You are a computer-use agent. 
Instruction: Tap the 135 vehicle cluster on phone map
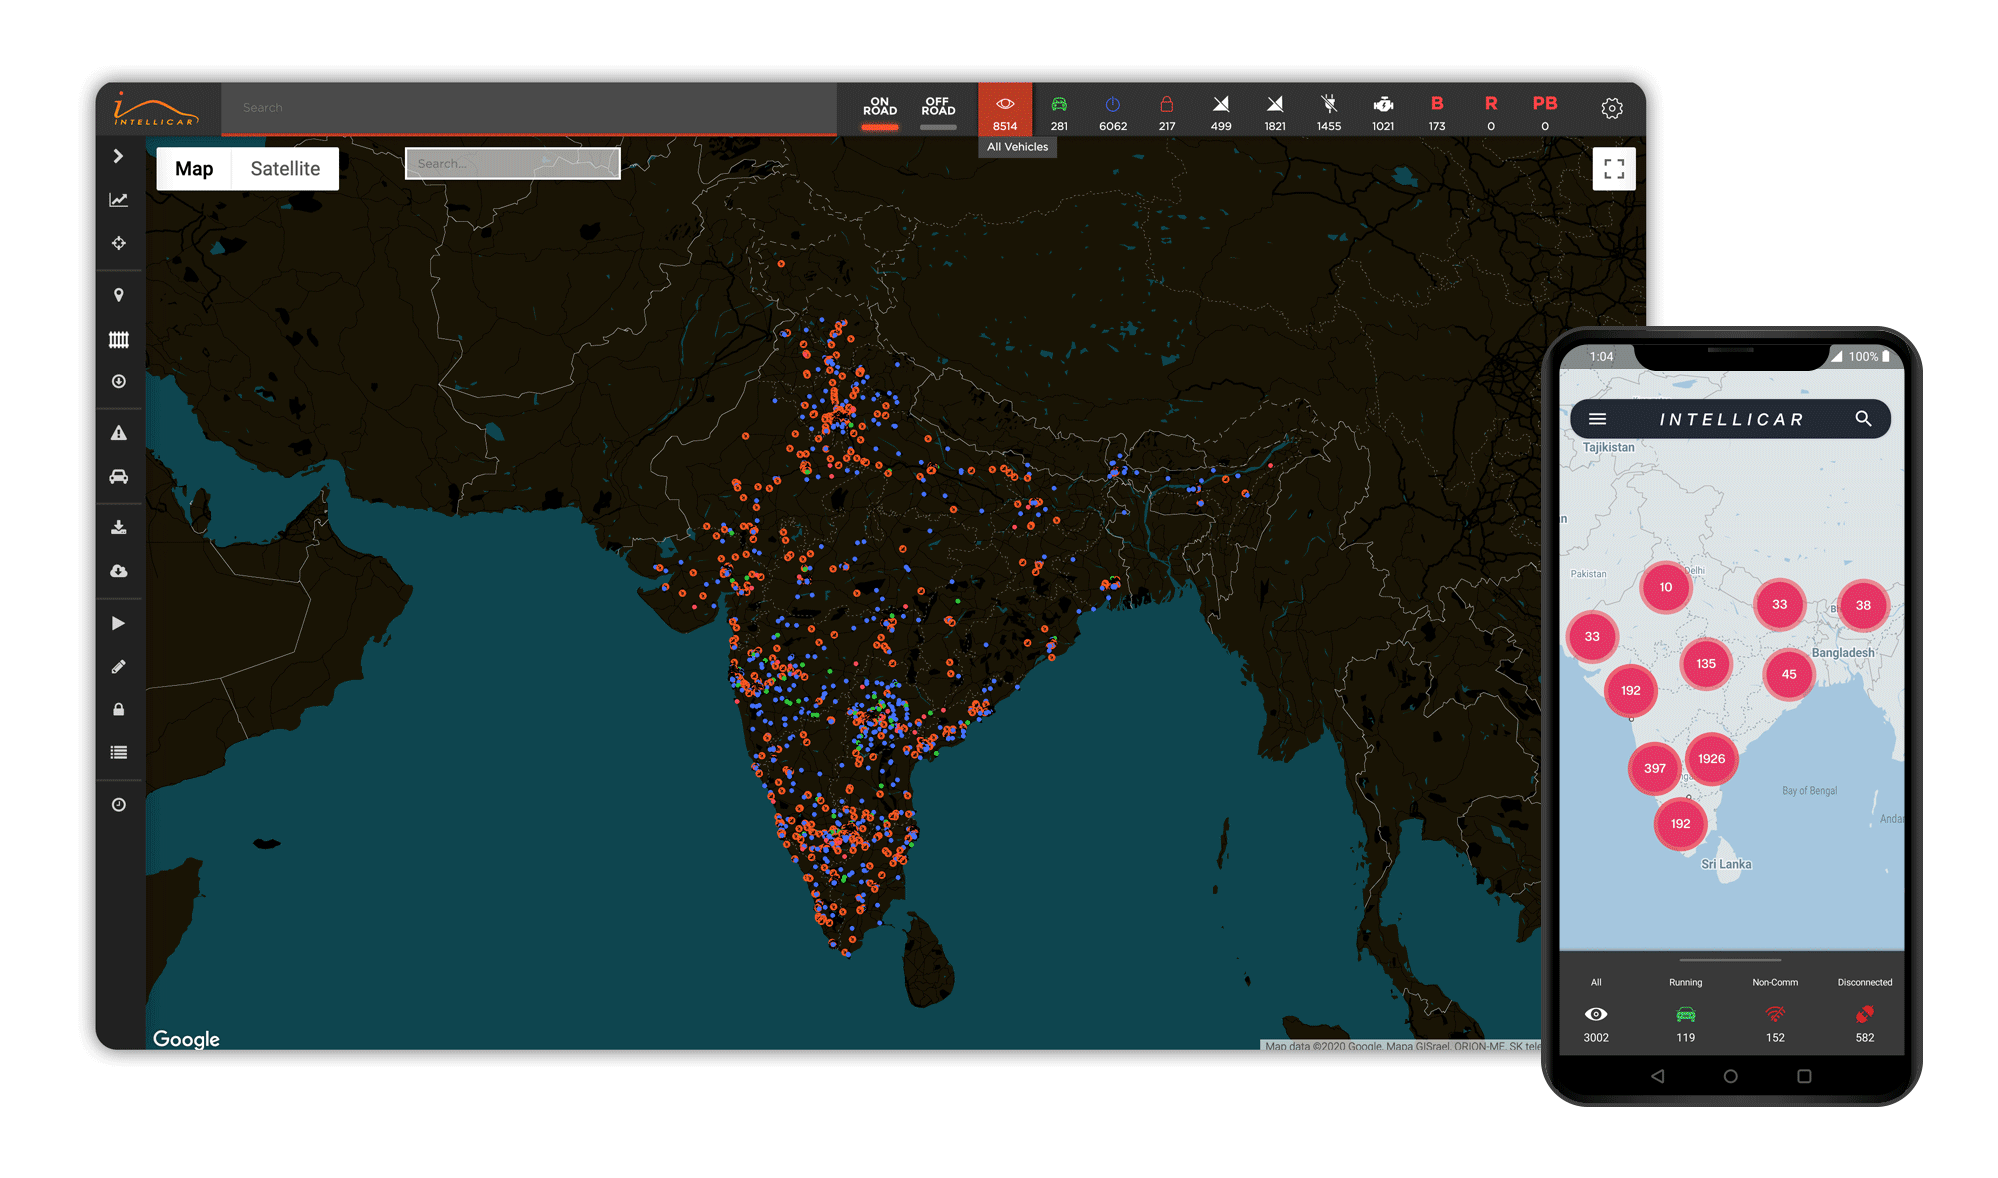click(1706, 663)
